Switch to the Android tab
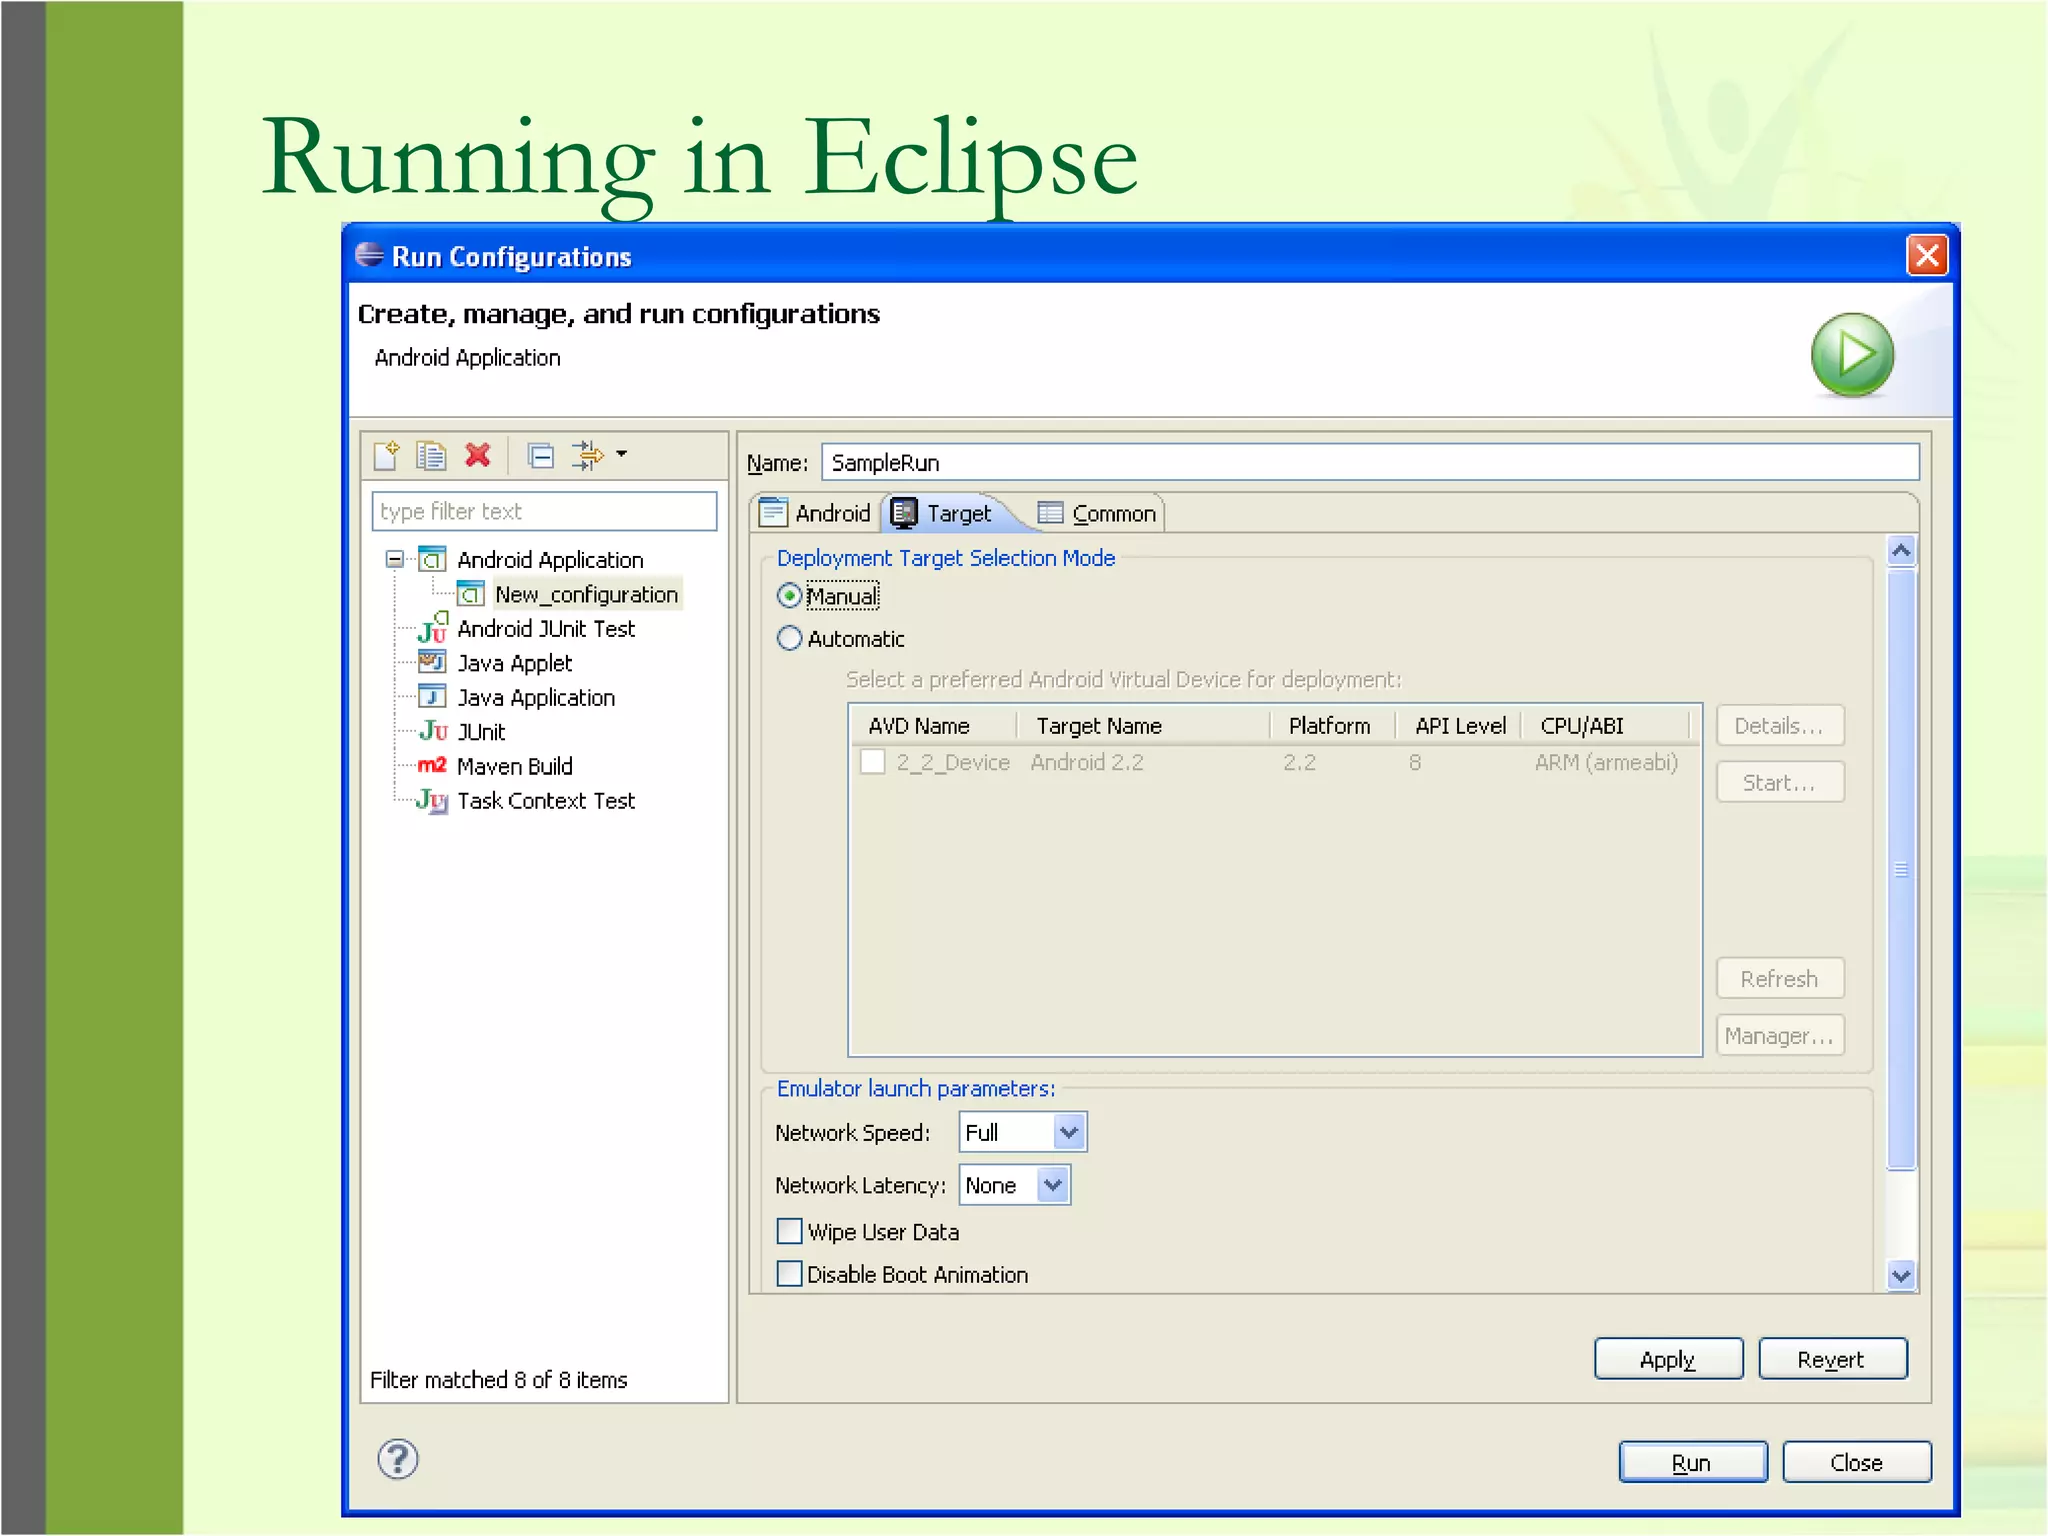The height and width of the screenshot is (1536, 2048). tap(816, 513)
